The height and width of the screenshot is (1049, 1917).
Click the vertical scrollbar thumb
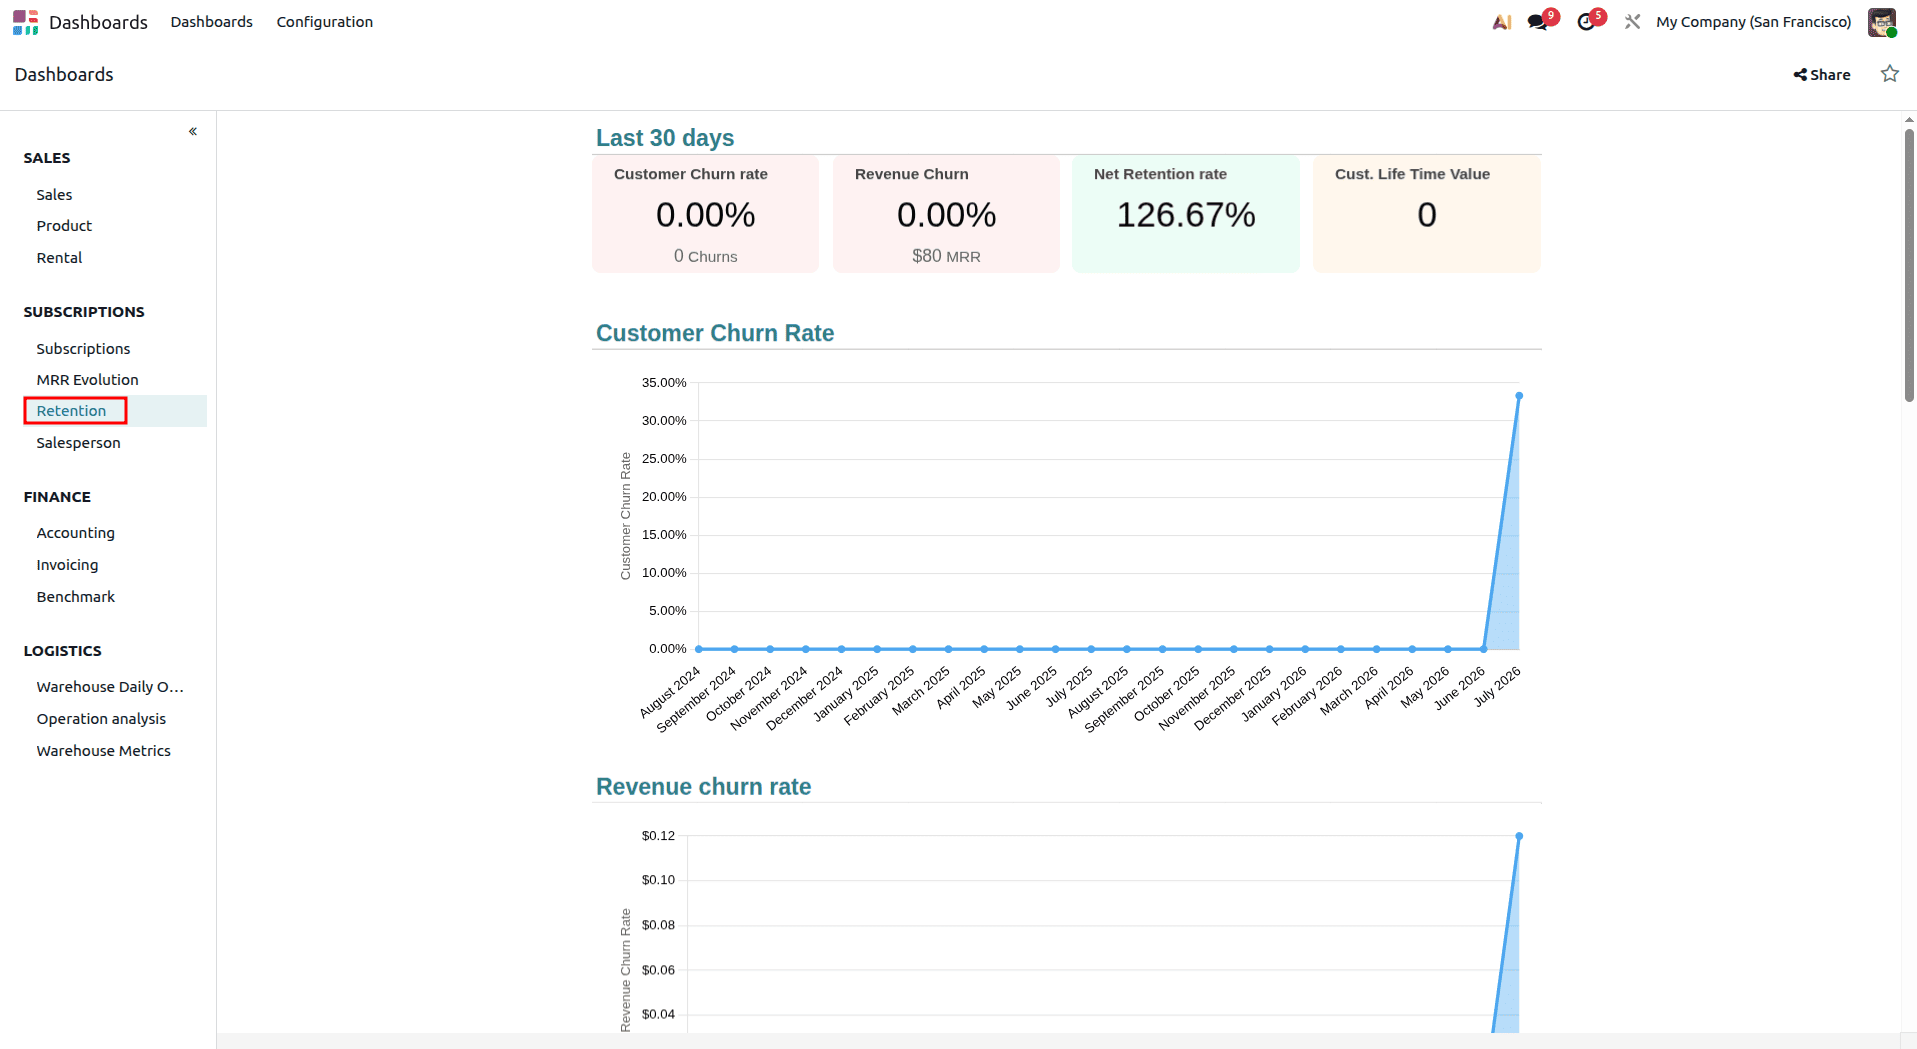(x=1909, y=265)
